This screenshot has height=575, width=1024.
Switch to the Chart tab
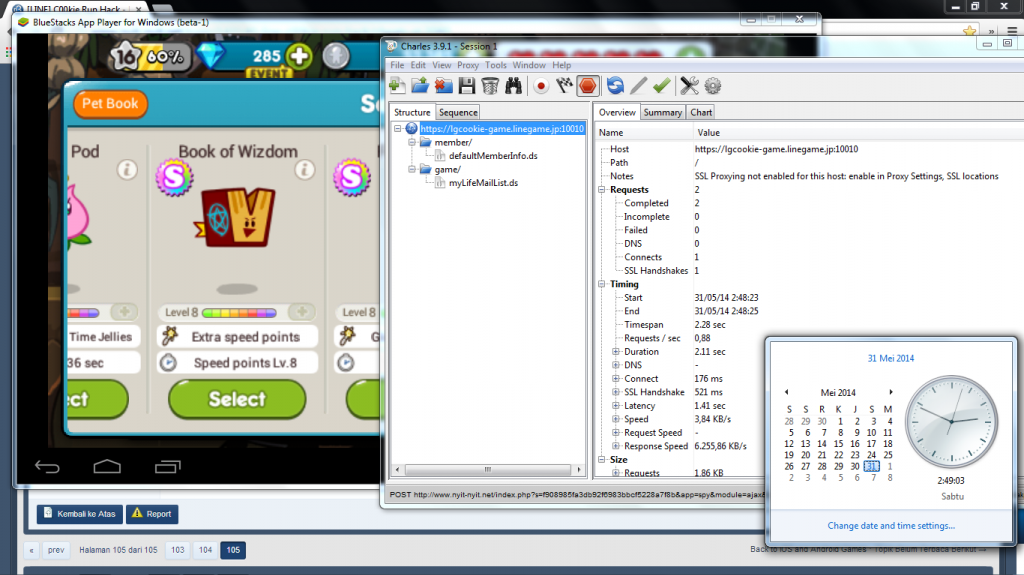pos(701,112)
